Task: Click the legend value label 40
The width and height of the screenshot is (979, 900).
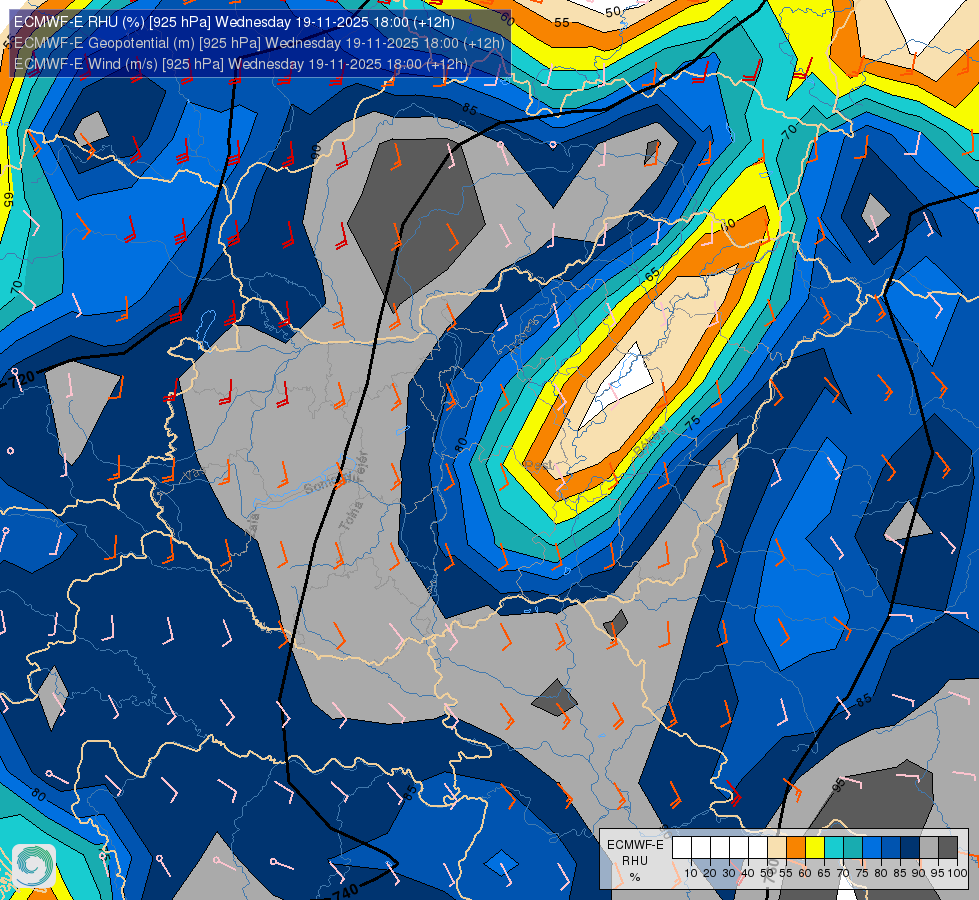Action: [x=748, y=873]
